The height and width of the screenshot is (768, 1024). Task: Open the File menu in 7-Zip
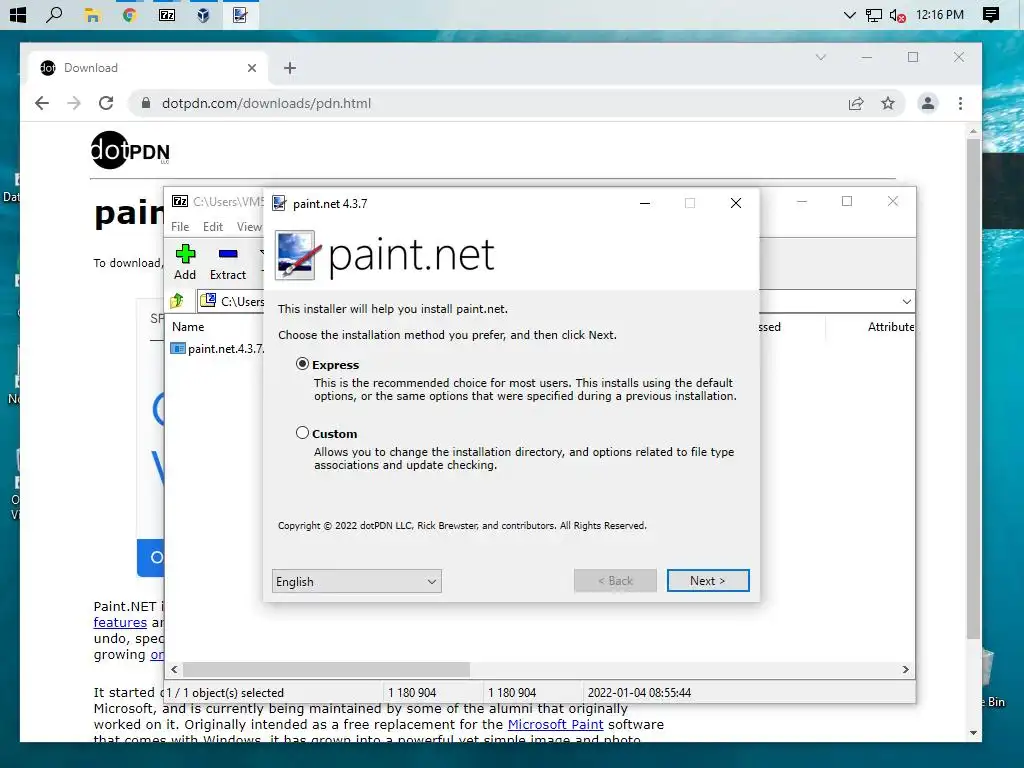click(x=180, y=227)
